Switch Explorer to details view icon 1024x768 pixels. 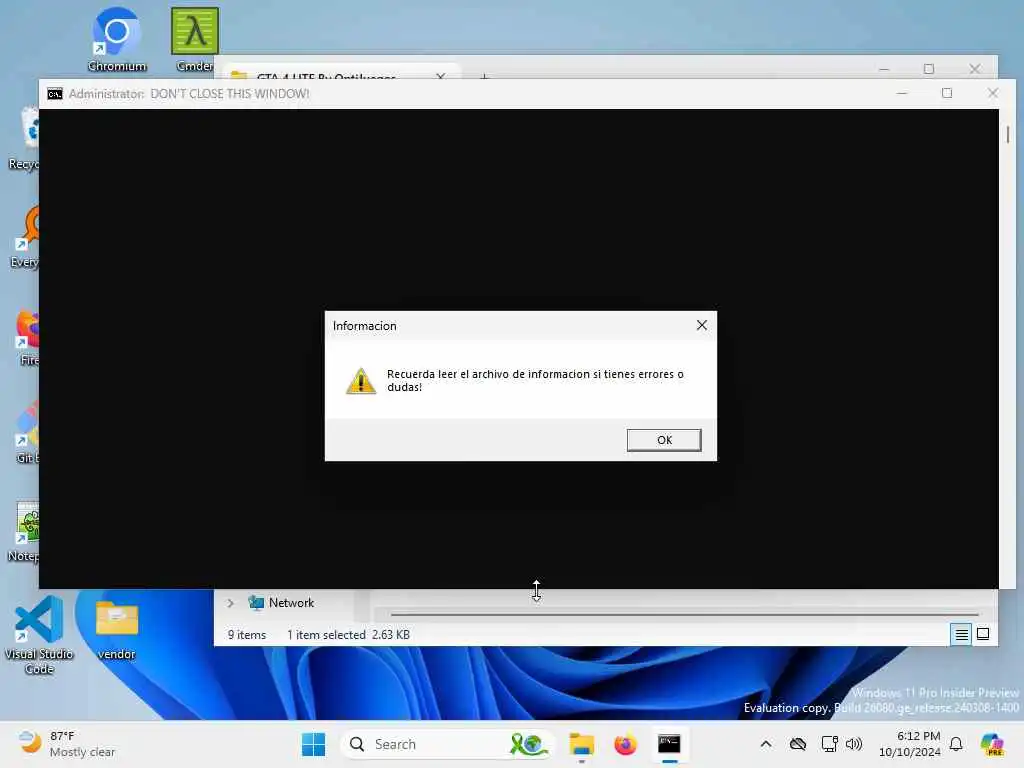pyautogui.click(x=961, y=634)
